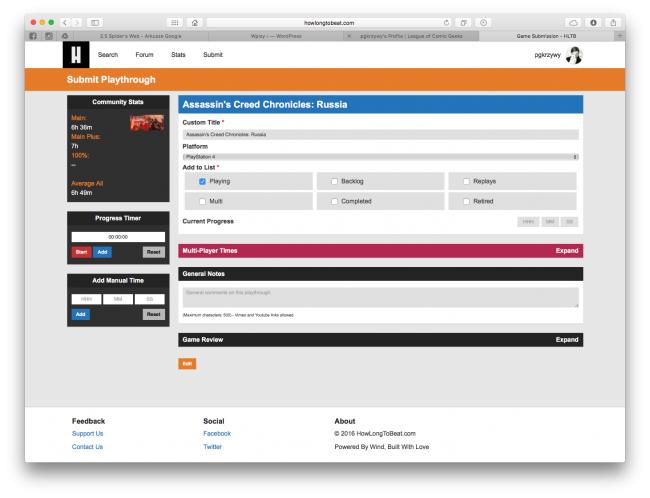Check the Replays checkbox

[x=466, y=182]
